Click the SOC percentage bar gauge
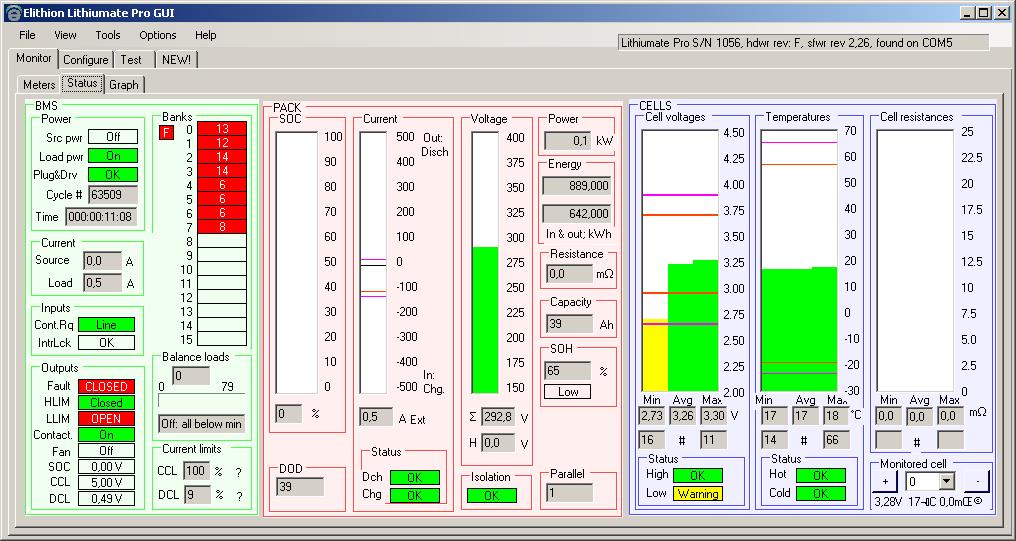 pyautogui.click(x=297, y=262)
